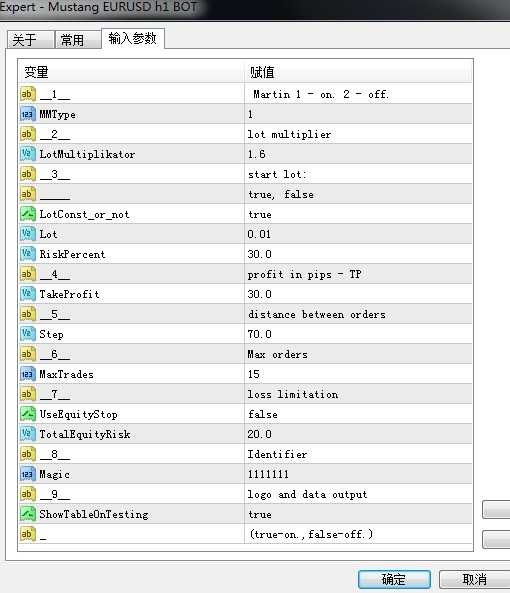Toggle the ShowTableOnTesting value true
Screen dimensions: 510x593
(x=358, y=514)
